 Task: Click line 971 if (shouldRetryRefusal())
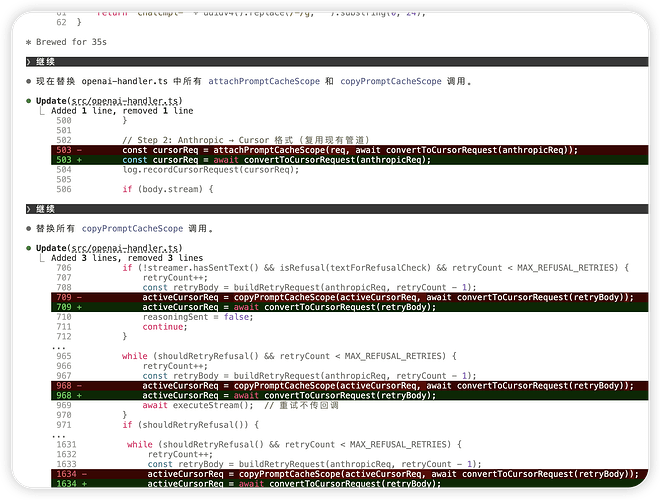(x=190, y=425)
